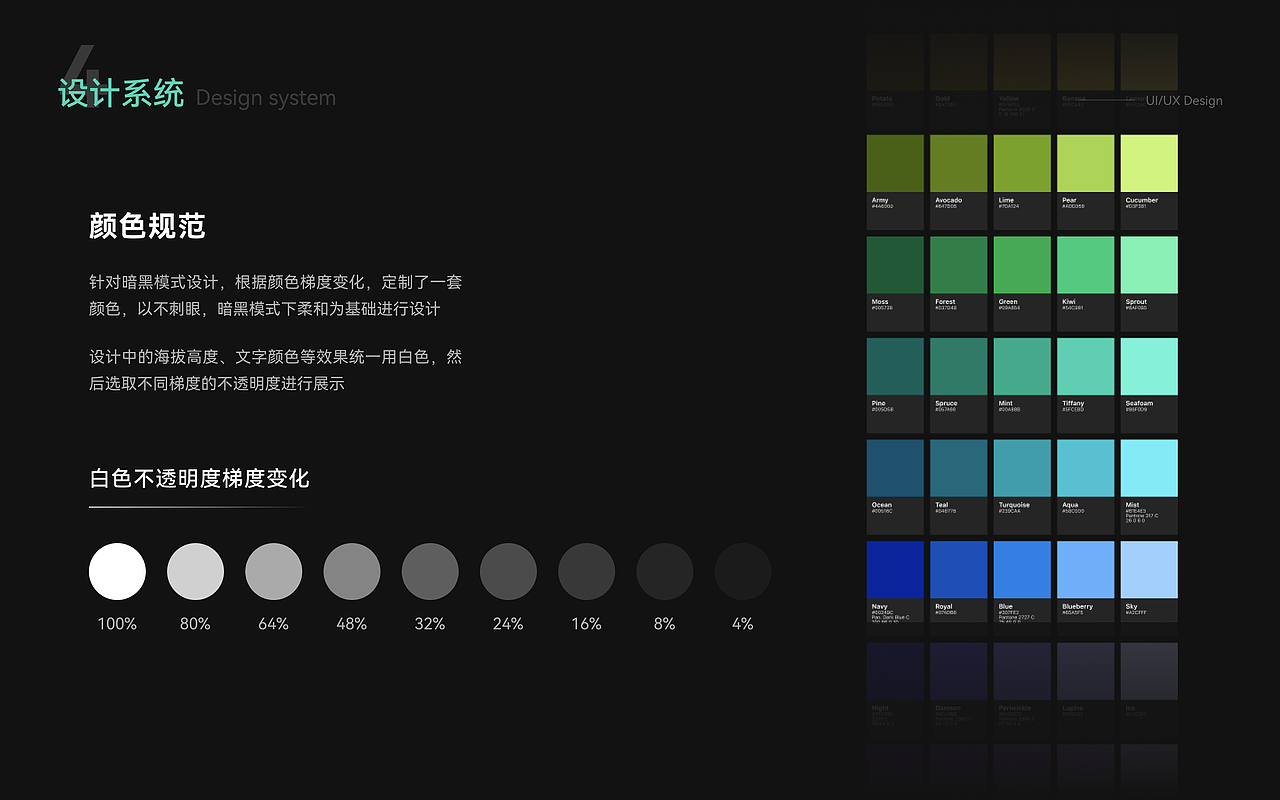Select the Pear light green swatch
Screen dimensions: 1280x800
click(1085, 163)
